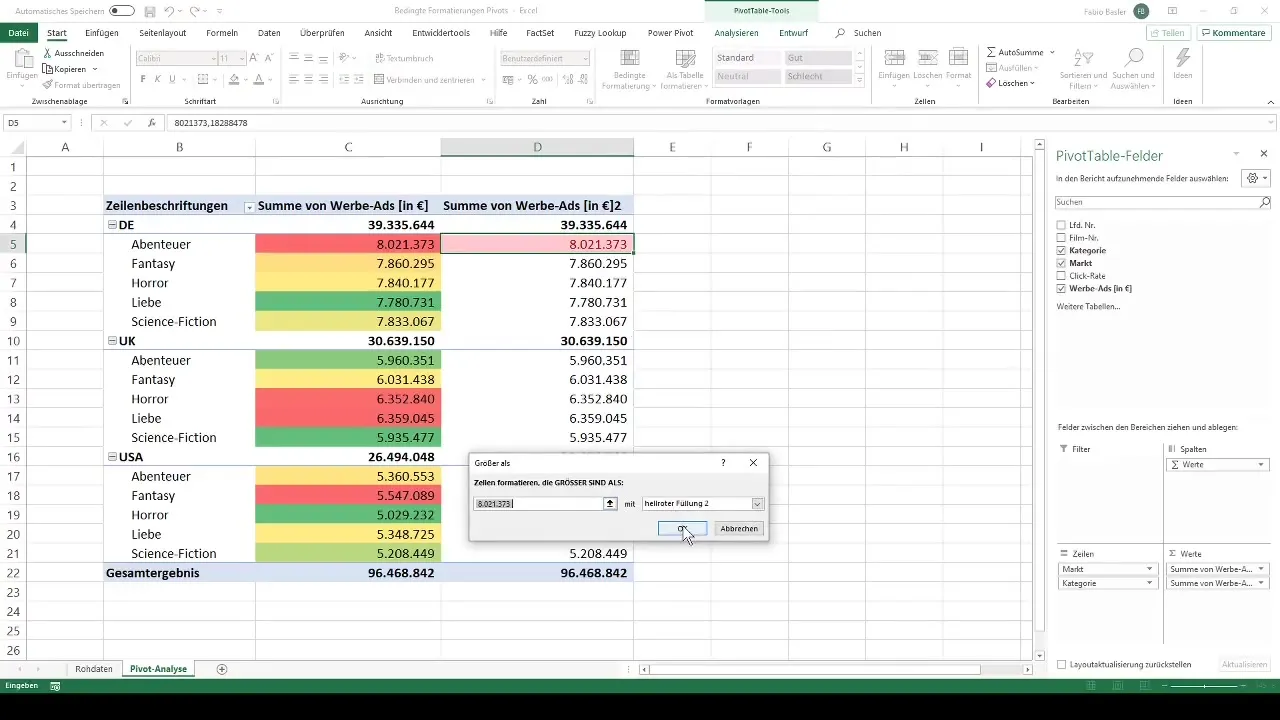Click the Save disk icon
This screenshot has width=1280, height=720.
pyautogui.click(x=149, y=10)
